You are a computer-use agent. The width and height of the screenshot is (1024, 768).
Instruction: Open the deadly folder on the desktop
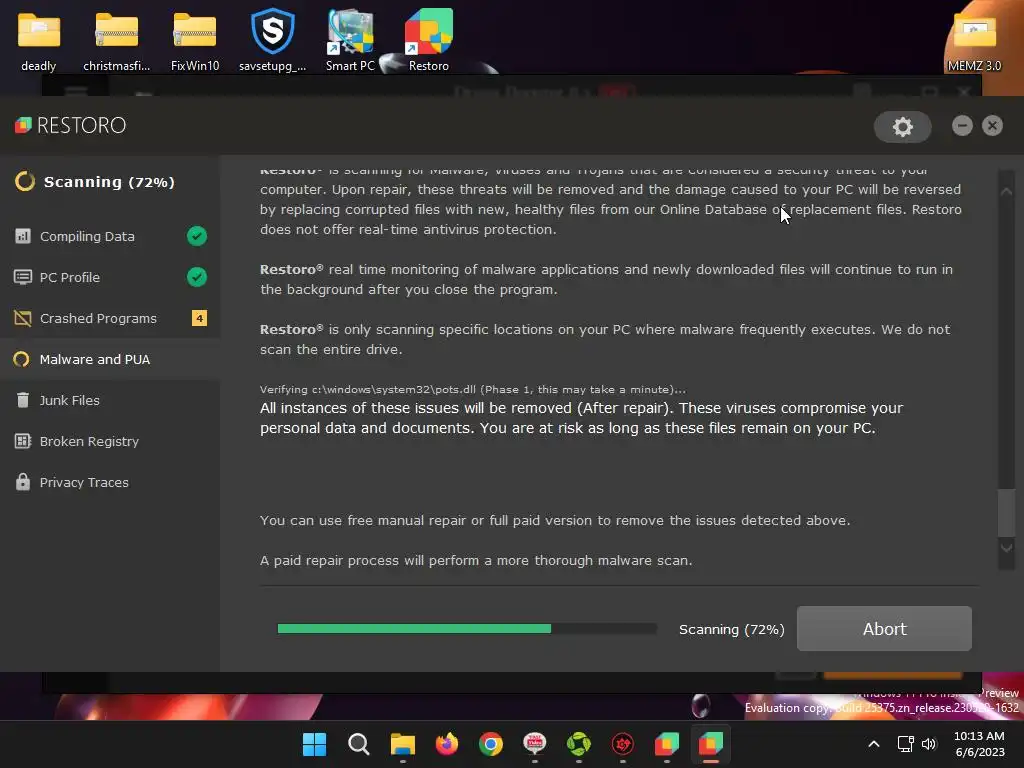point(39,41)
